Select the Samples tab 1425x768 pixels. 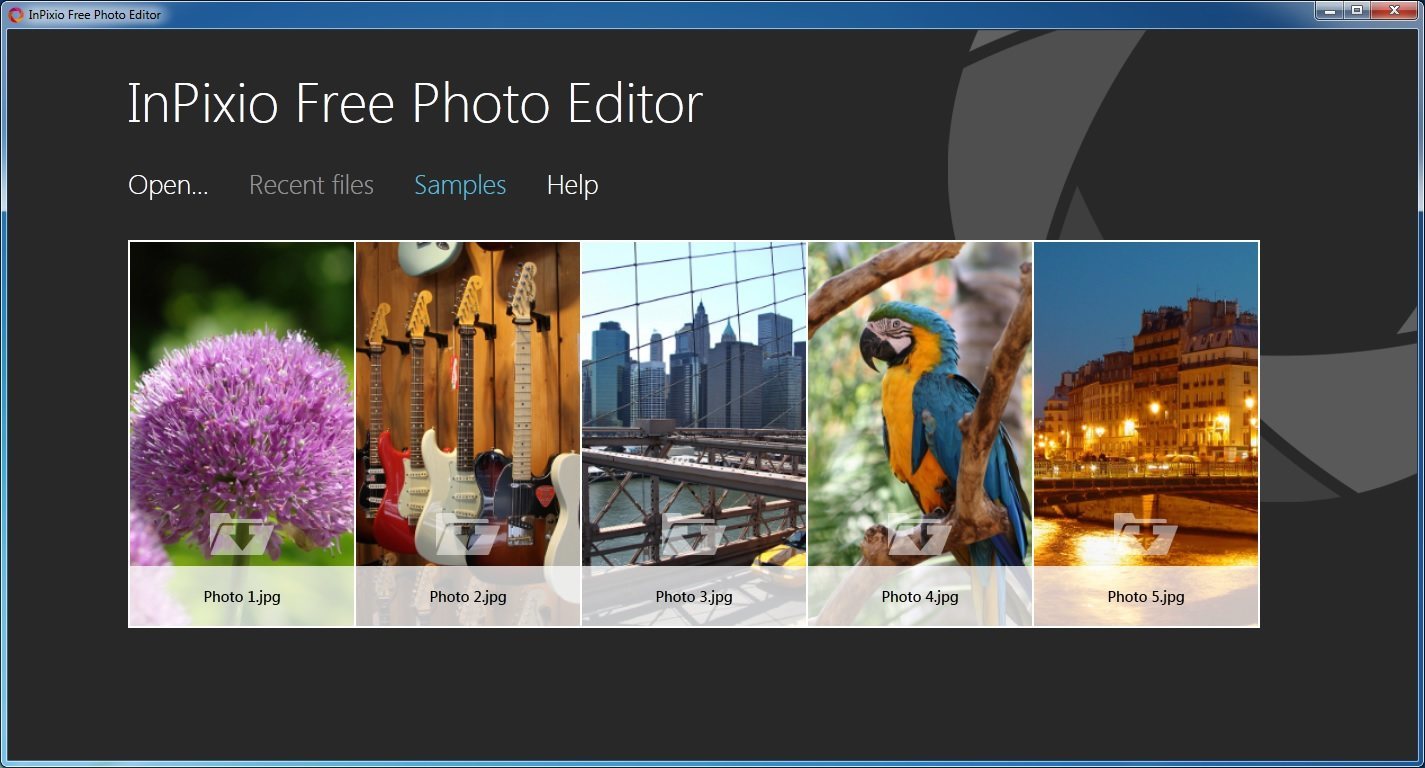coord(460,185)
